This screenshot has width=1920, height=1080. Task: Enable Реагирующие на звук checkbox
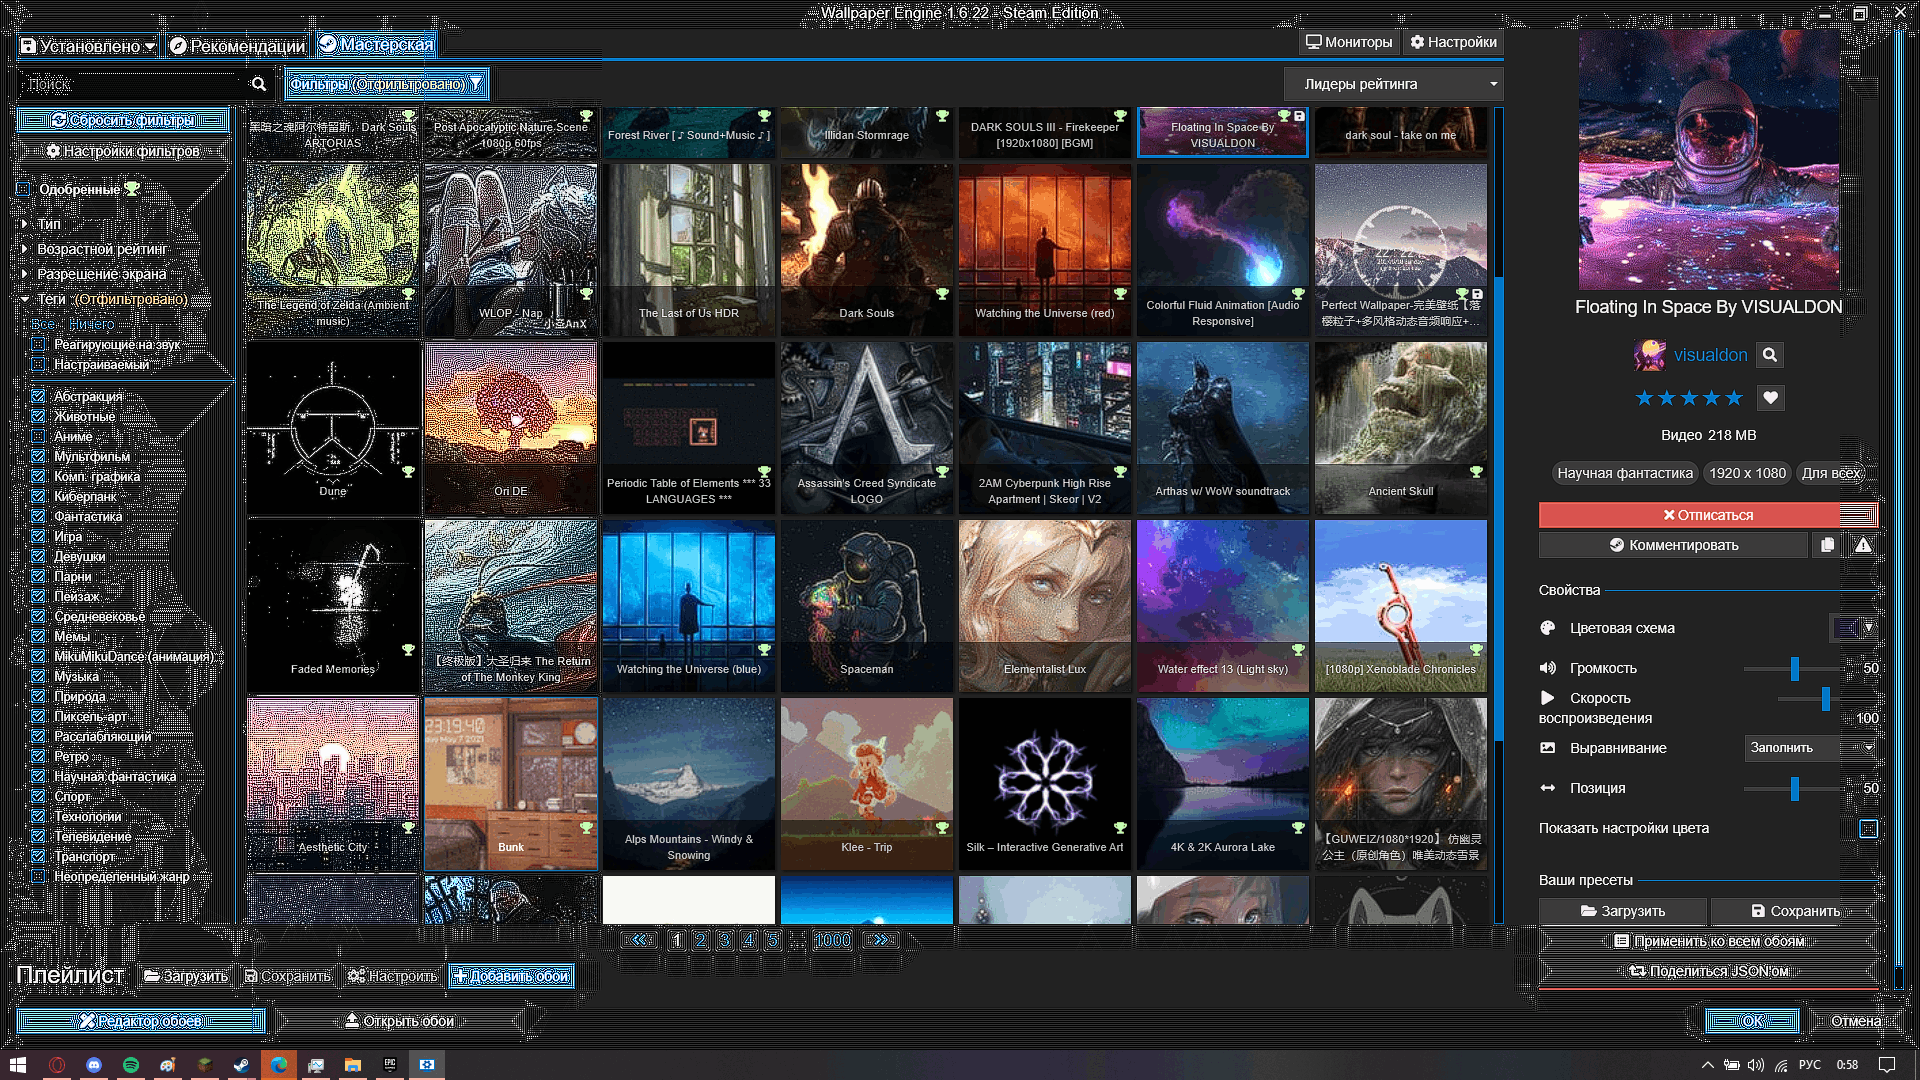coord(38,344)
